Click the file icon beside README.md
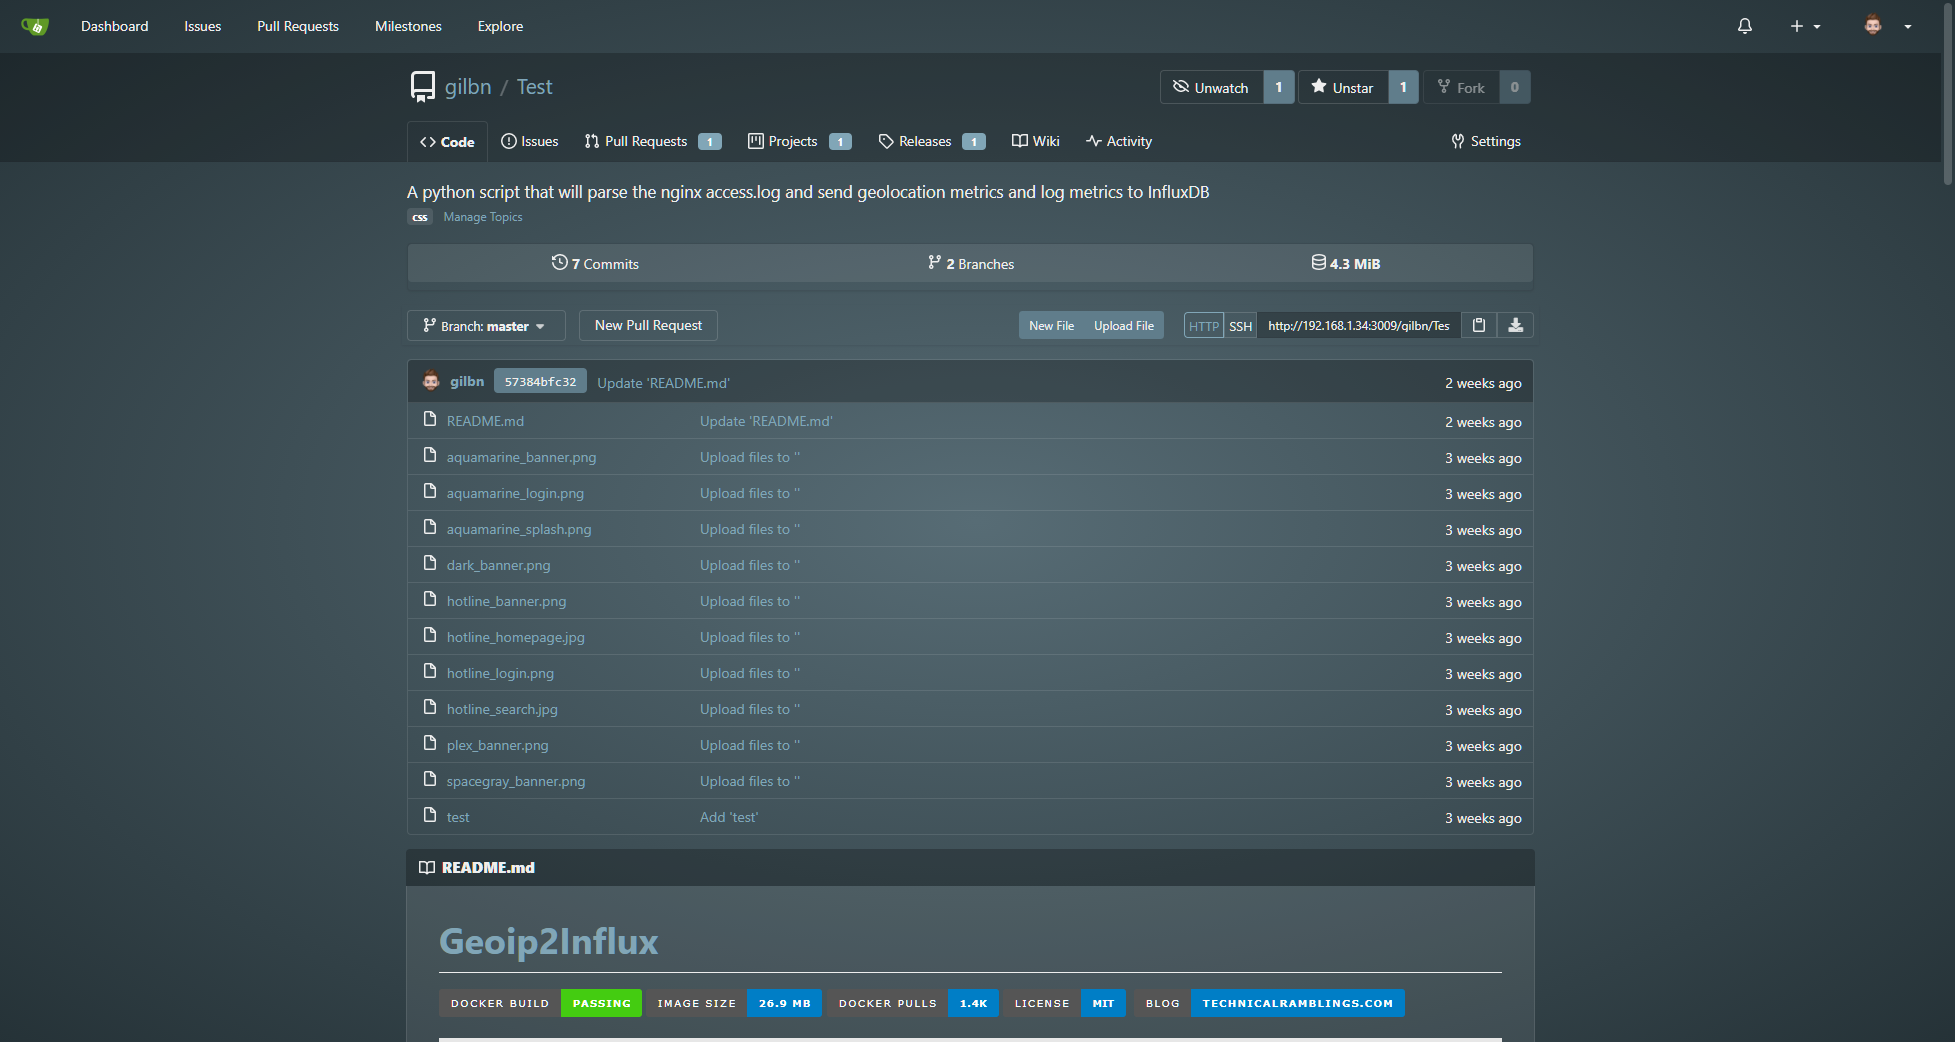1955x1042 pixels. pyautogui.click(x=430, y=420)
